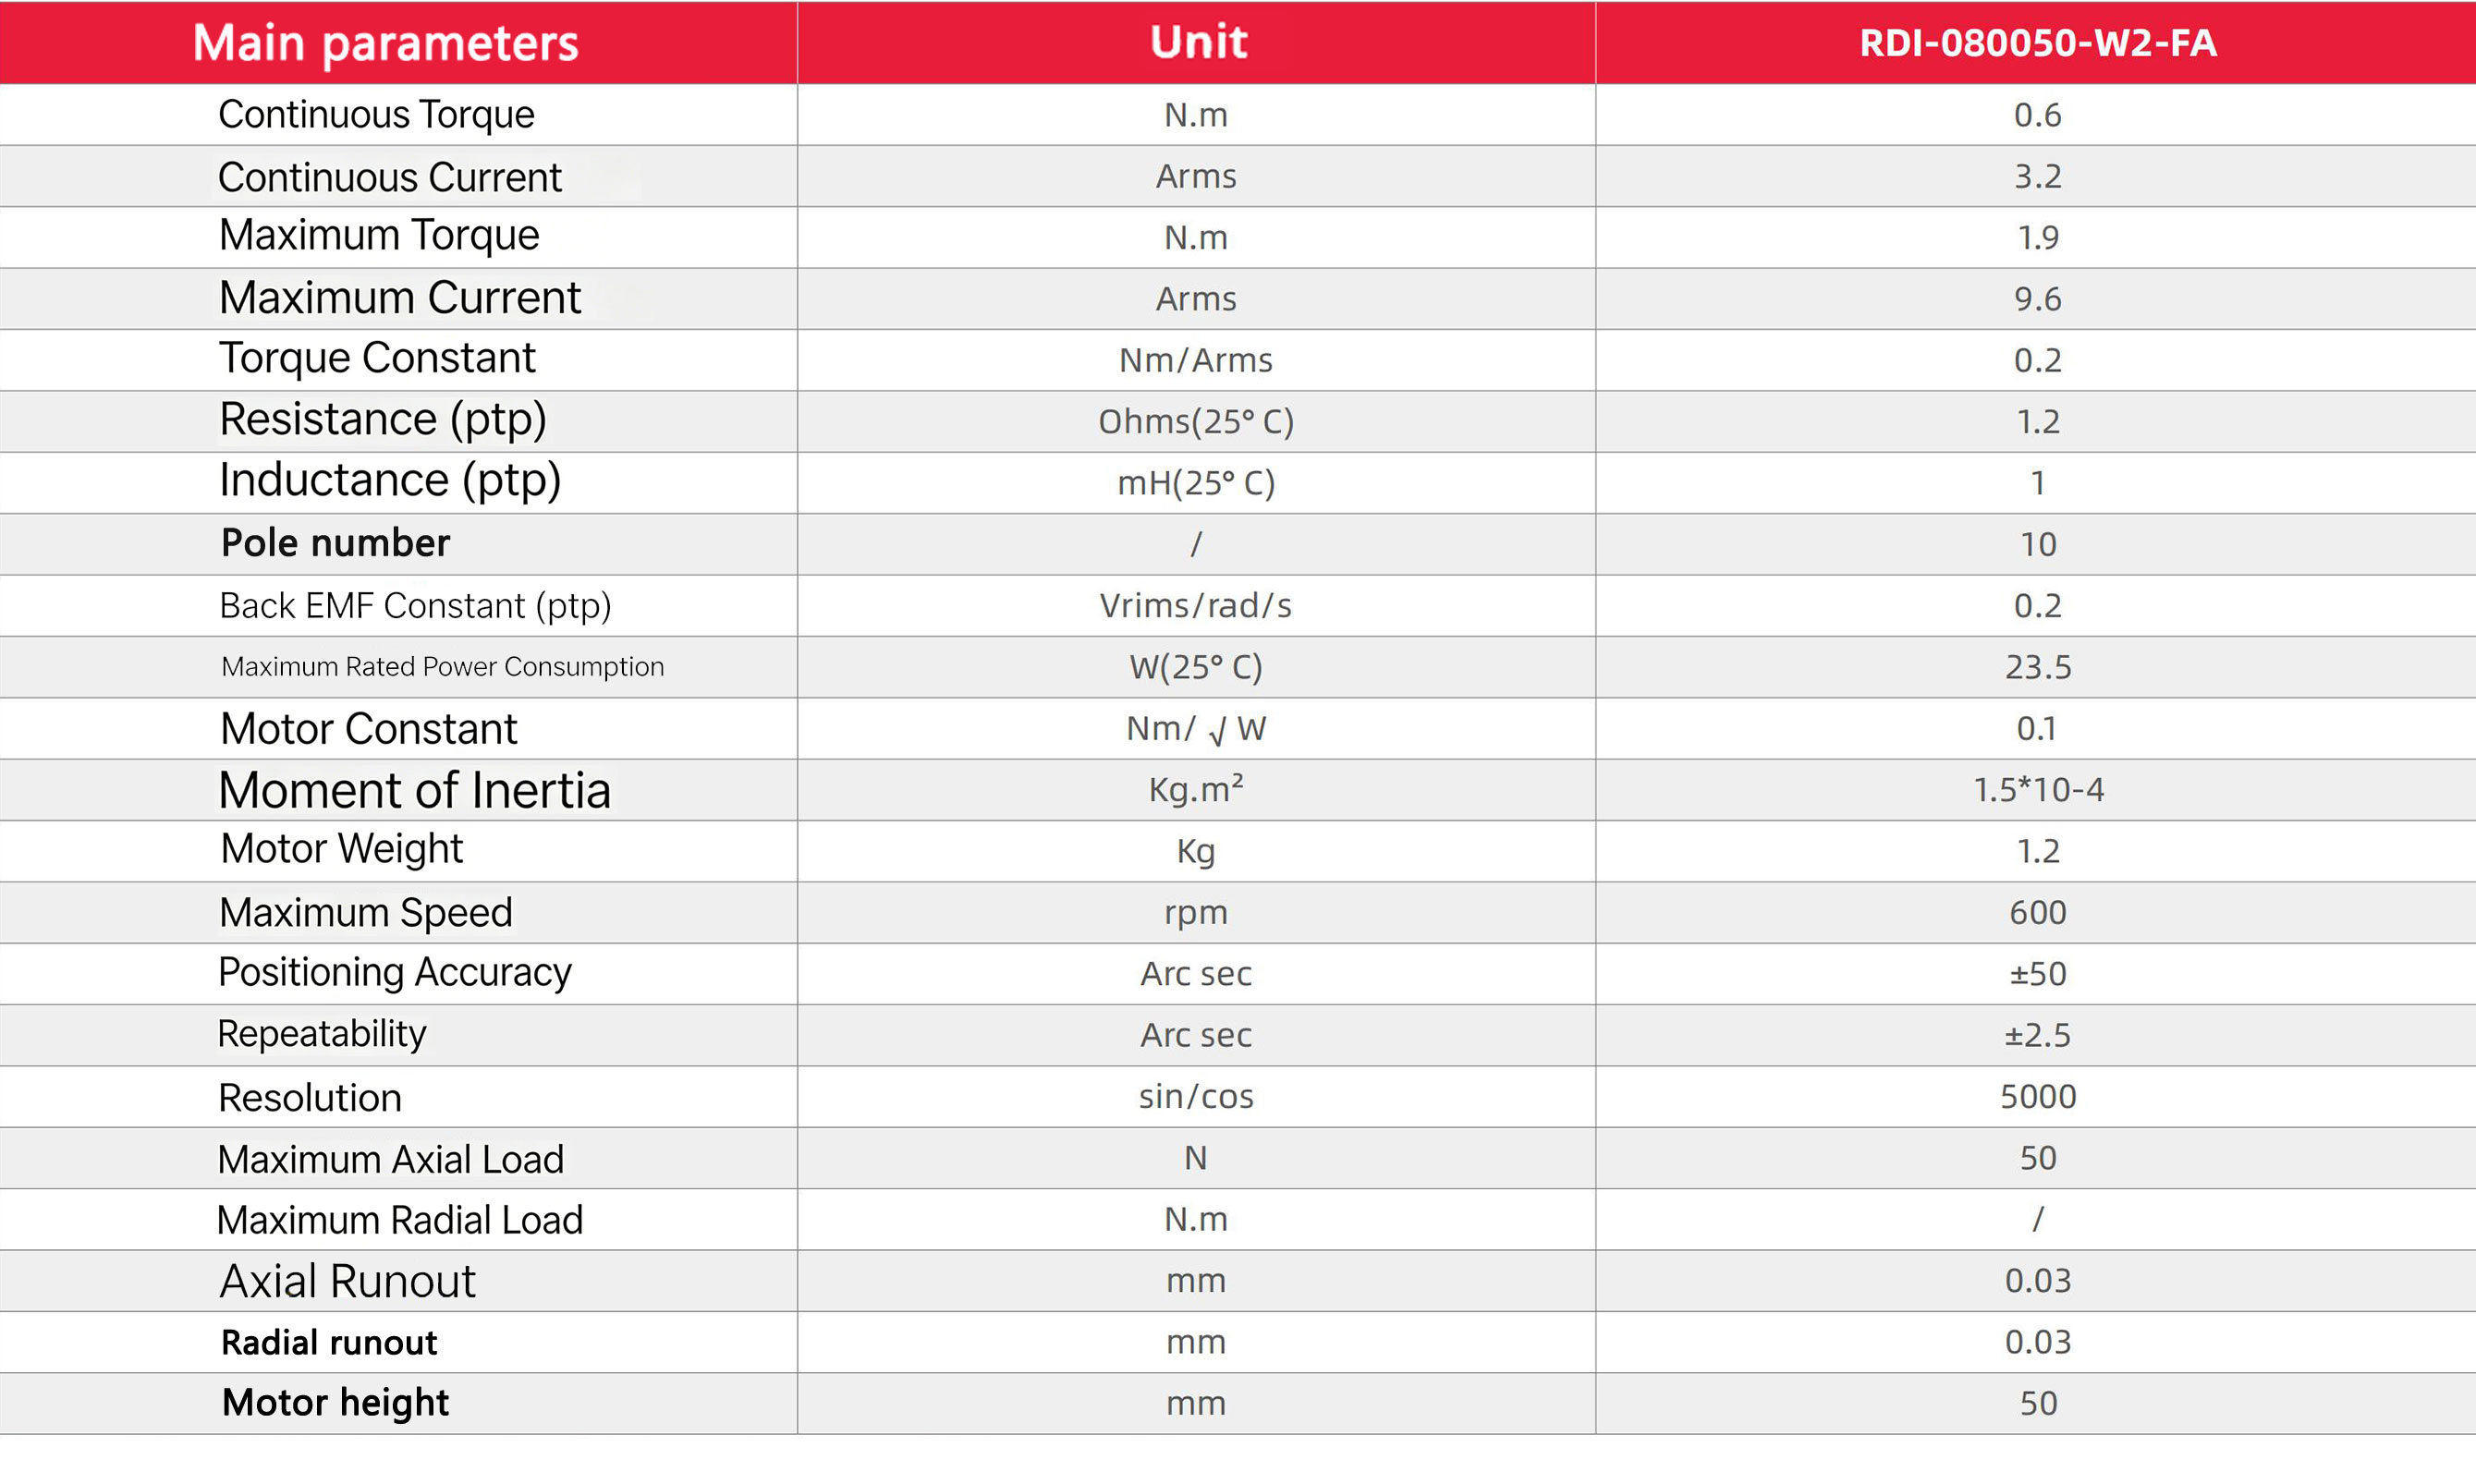
Task: Click the Resistance (ptp) label
Action: click(x=382, y=420)
